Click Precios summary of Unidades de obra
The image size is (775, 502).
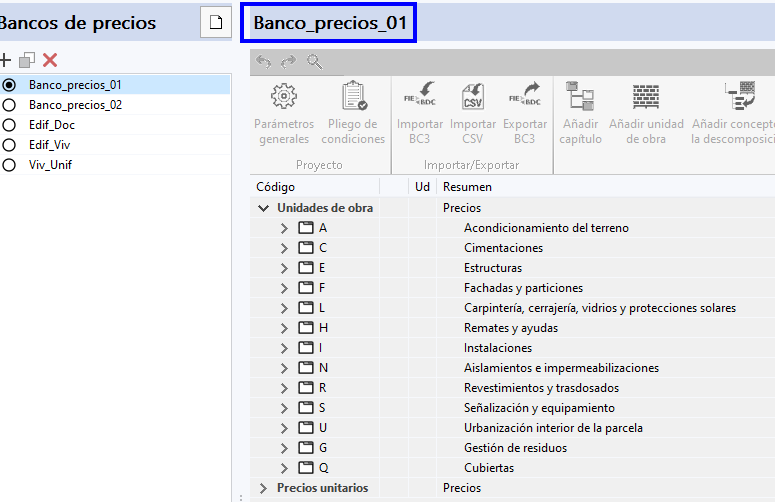462,208
